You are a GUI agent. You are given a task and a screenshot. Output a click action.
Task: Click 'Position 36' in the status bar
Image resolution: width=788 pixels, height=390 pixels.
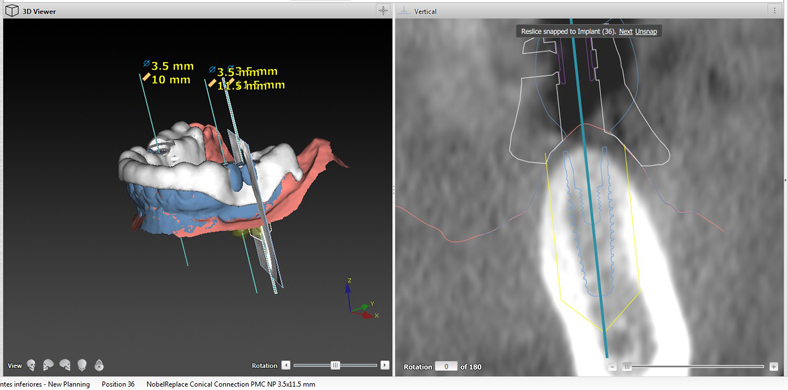click(118, 384)
